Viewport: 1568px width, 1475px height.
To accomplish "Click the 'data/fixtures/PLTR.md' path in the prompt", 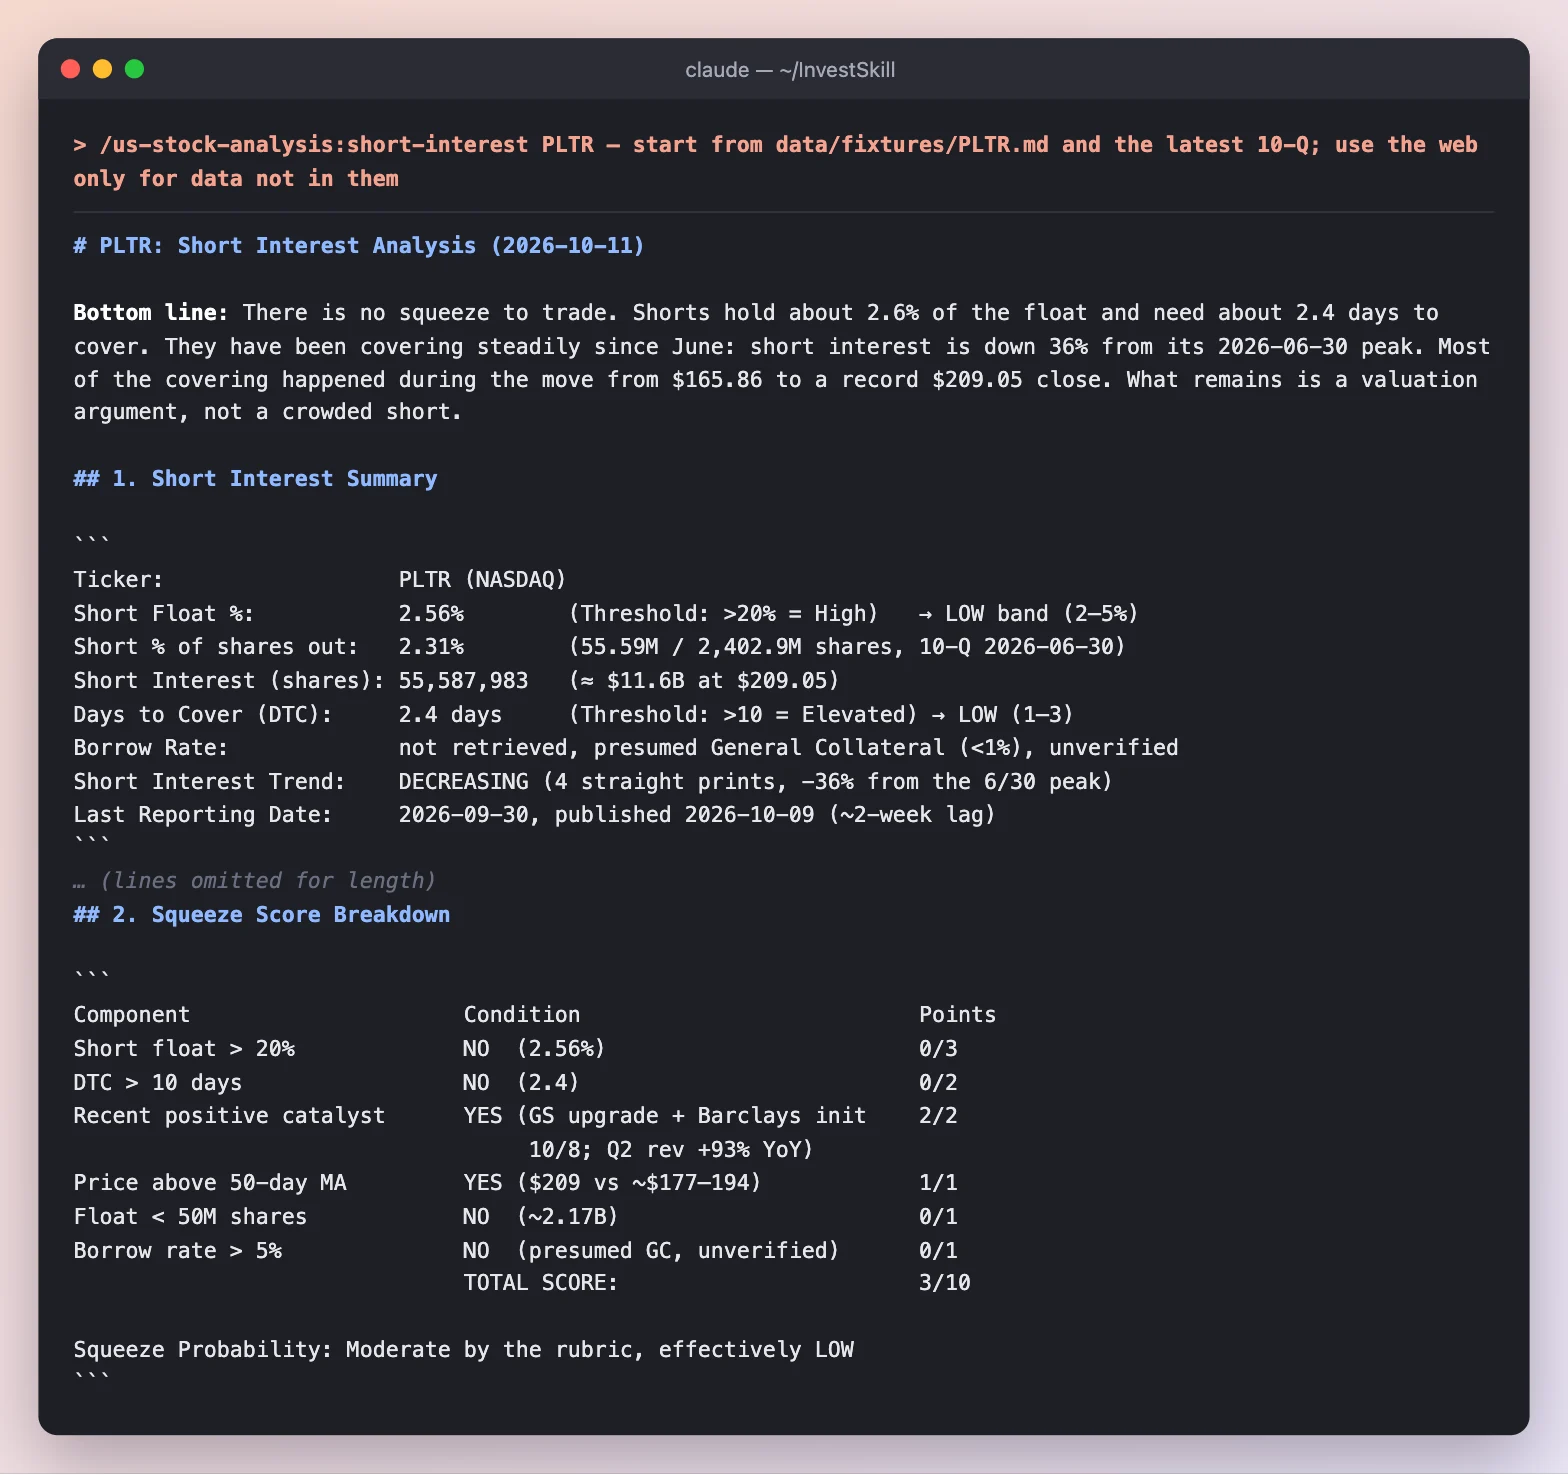I will tap(912, 145).
